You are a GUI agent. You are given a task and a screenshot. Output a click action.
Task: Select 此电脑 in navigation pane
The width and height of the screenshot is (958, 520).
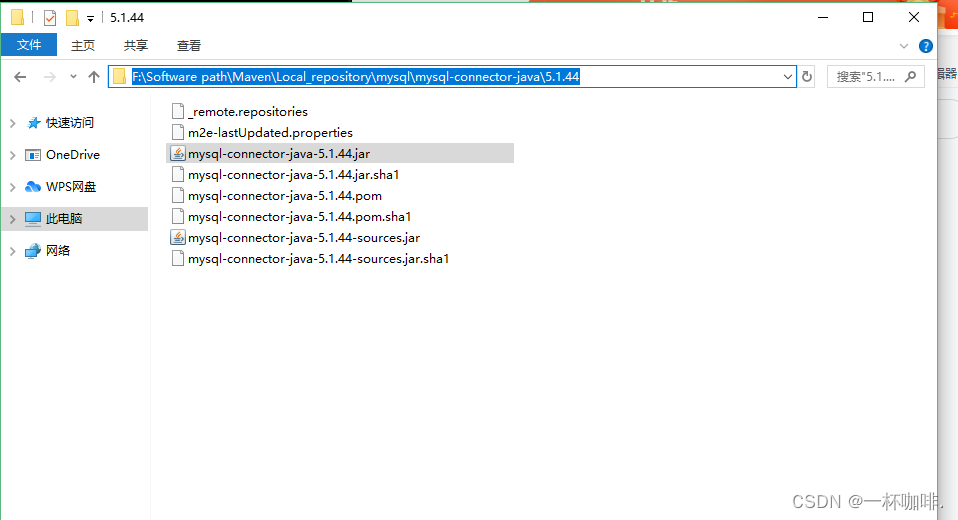(x=64, y=219)
